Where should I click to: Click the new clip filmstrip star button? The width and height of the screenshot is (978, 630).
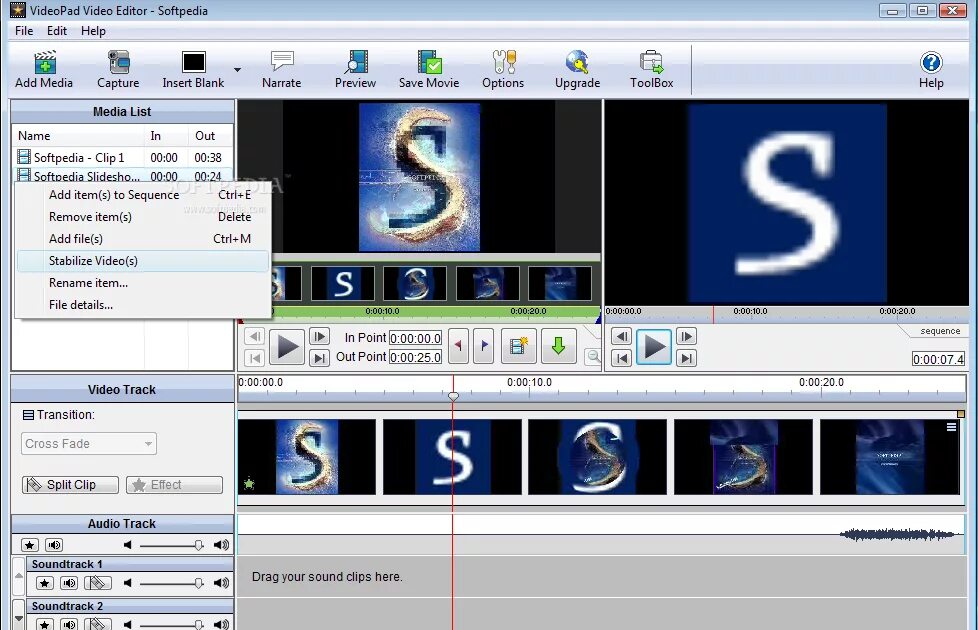point(518,346)
